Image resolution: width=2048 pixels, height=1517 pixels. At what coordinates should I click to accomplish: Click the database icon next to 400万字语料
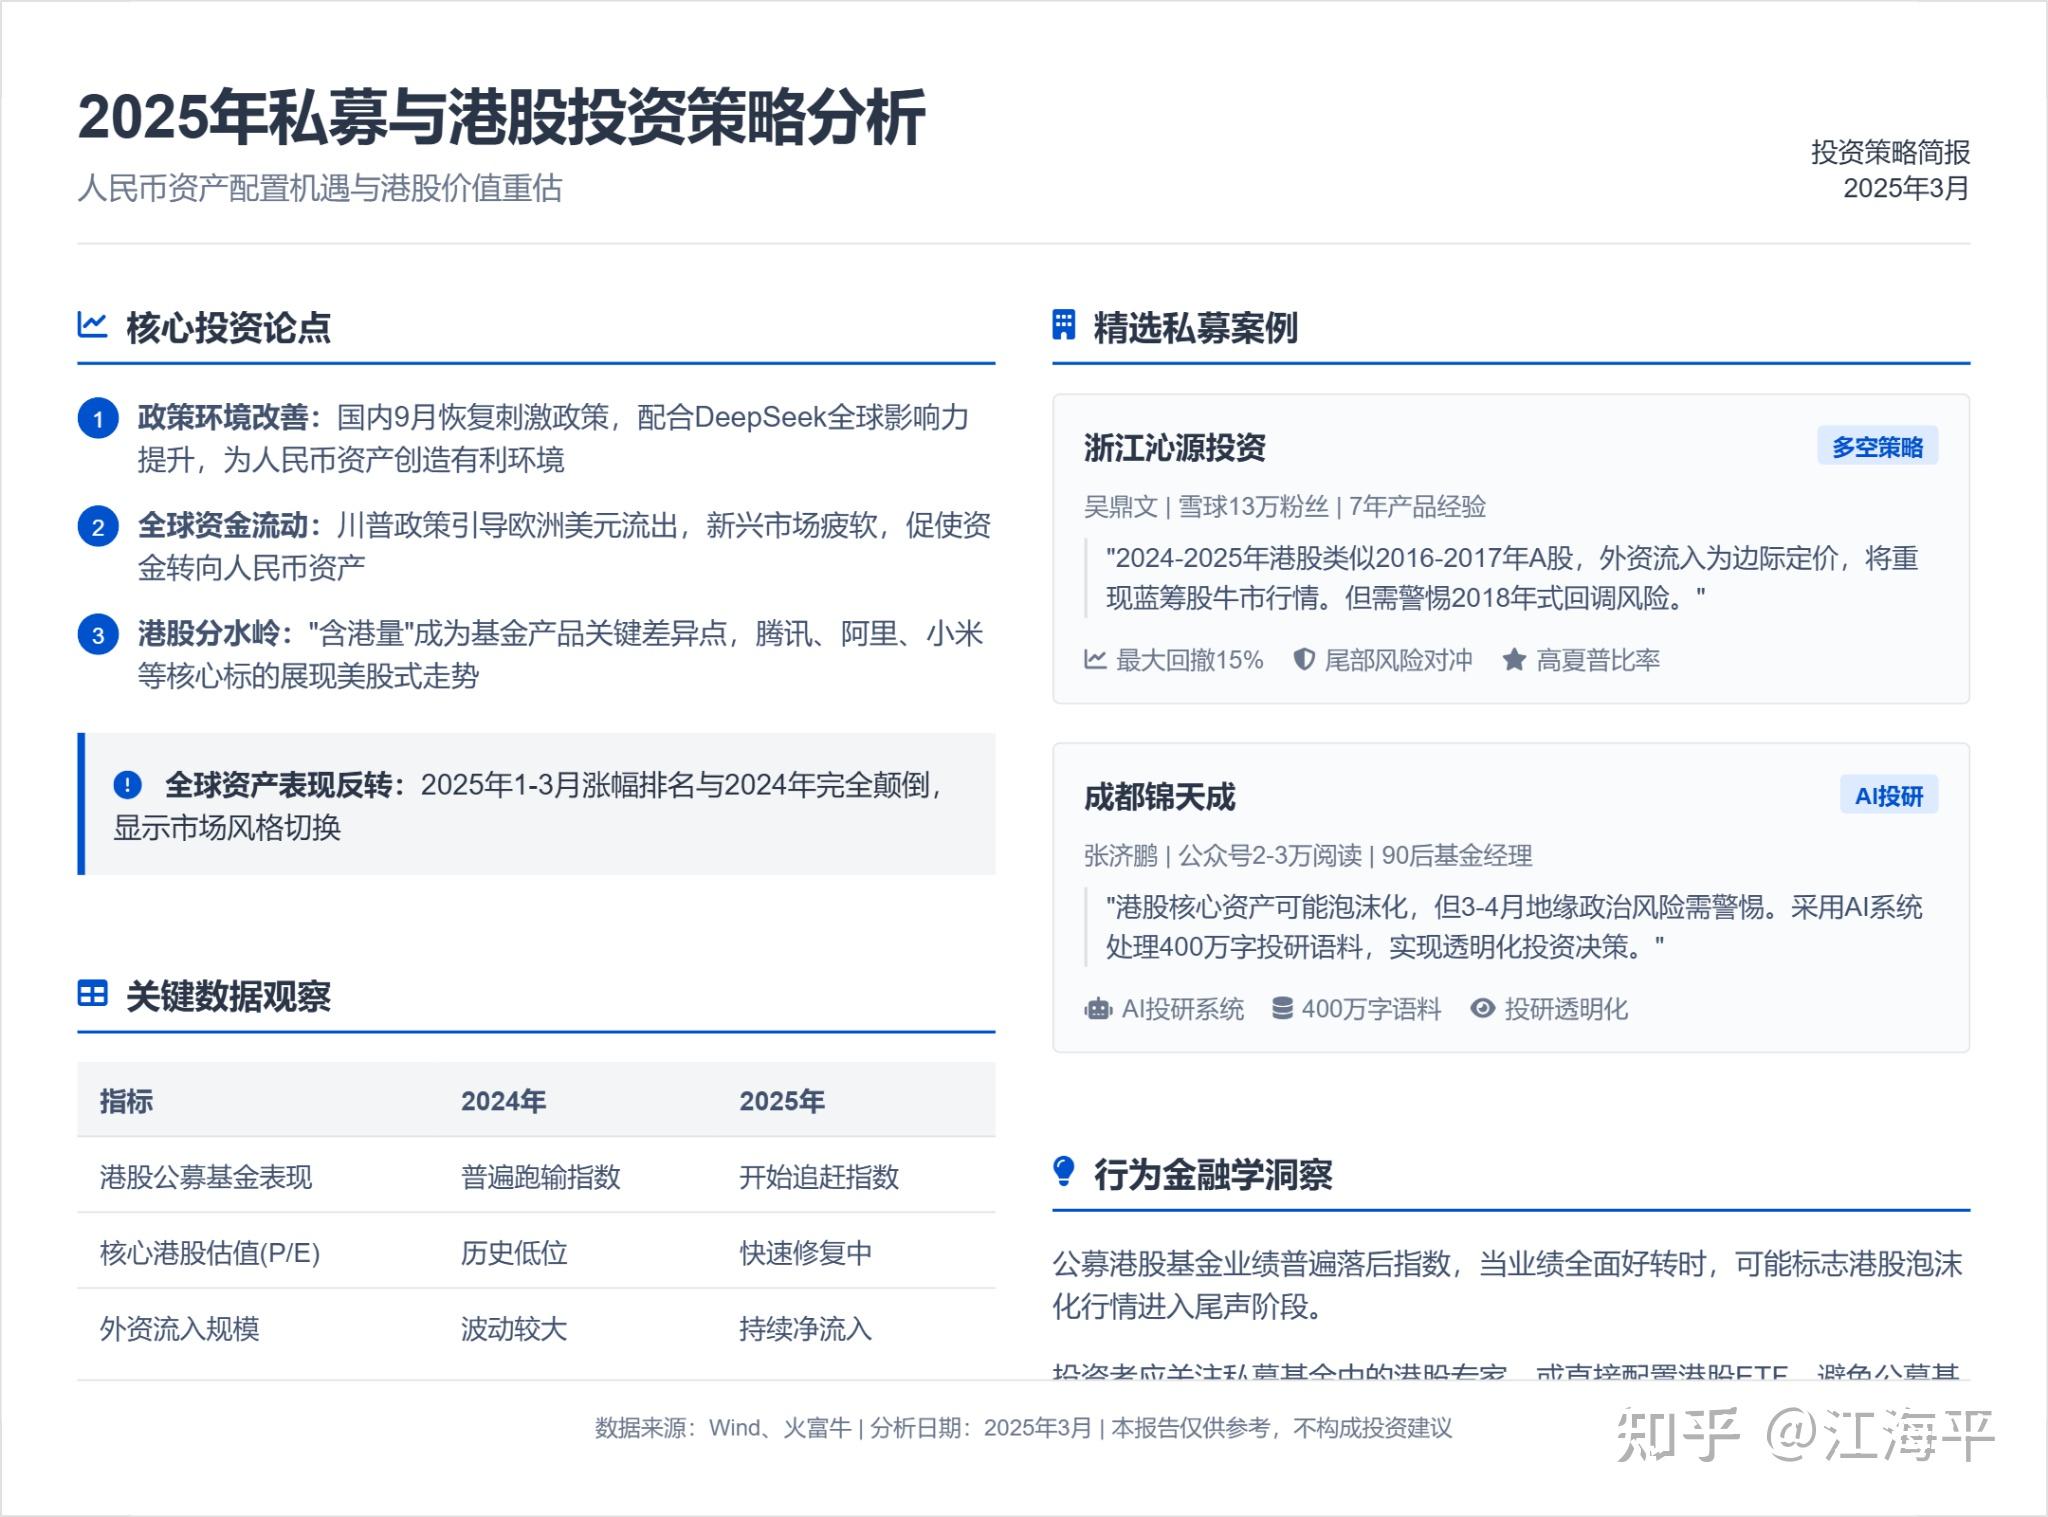(1282, 1008)
